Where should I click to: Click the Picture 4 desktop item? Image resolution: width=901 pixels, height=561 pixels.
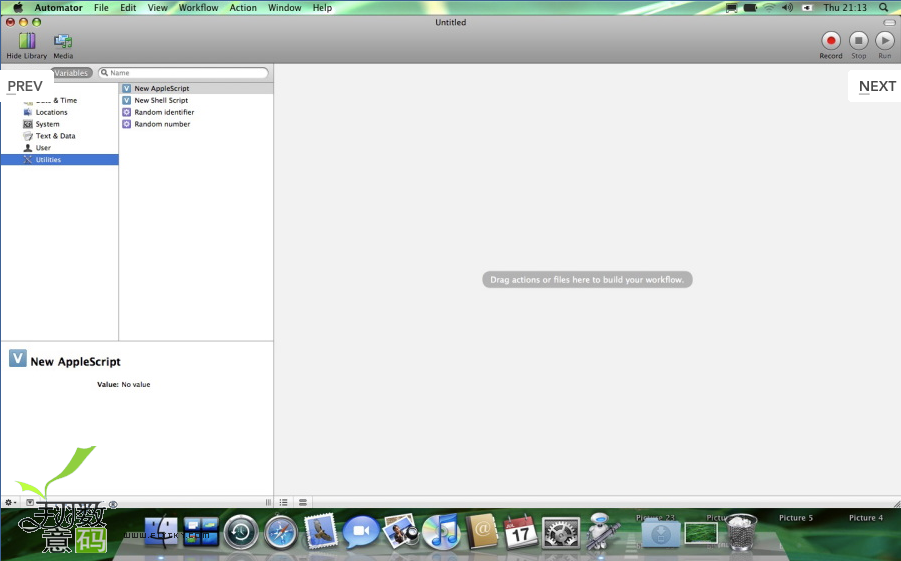click(866, 518)
